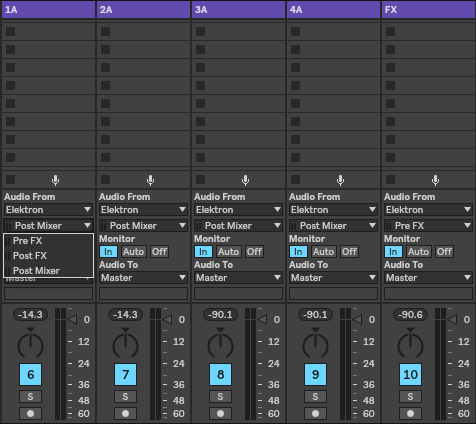
Task: Turn monitor Off on track 4A
Action: (349, 252)
